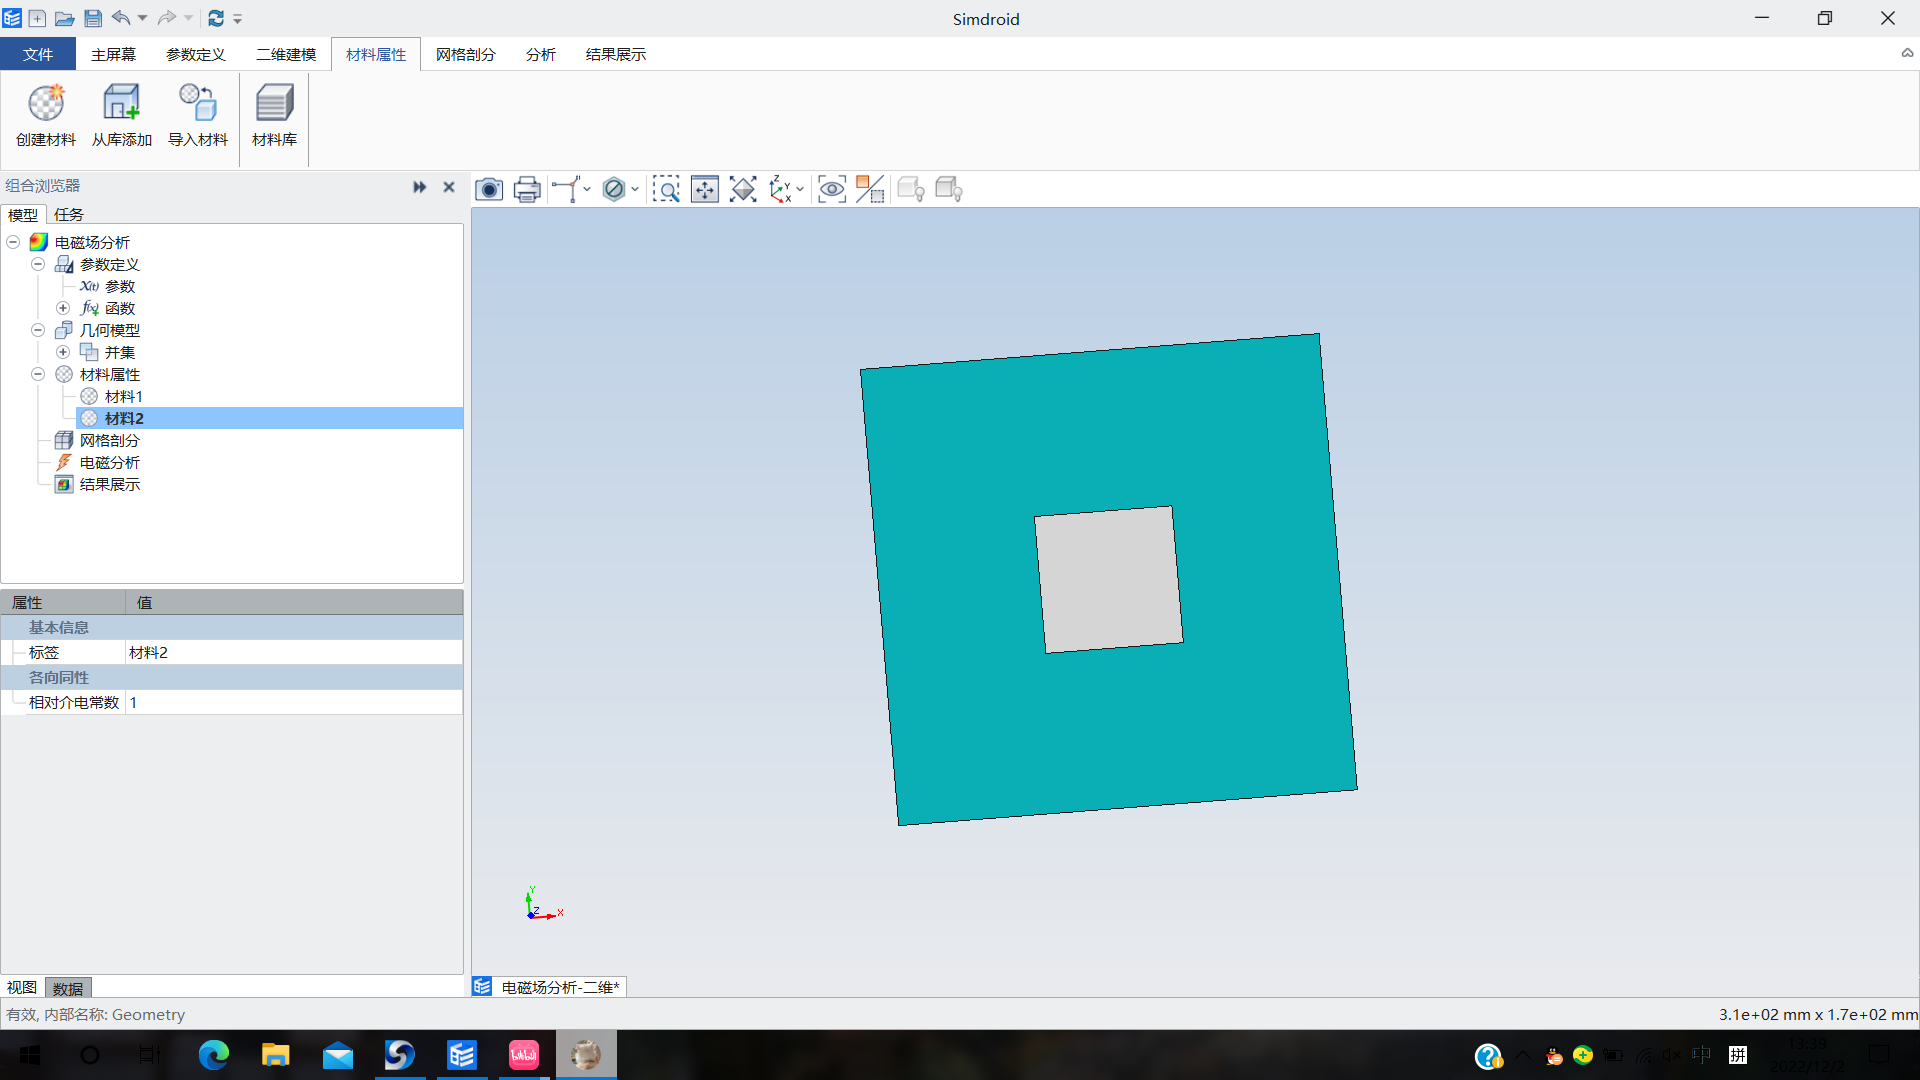Select the 电磁场分析-二维 document tab
The width and height of the screenshot is (1920, 1080).
point(550,987)
